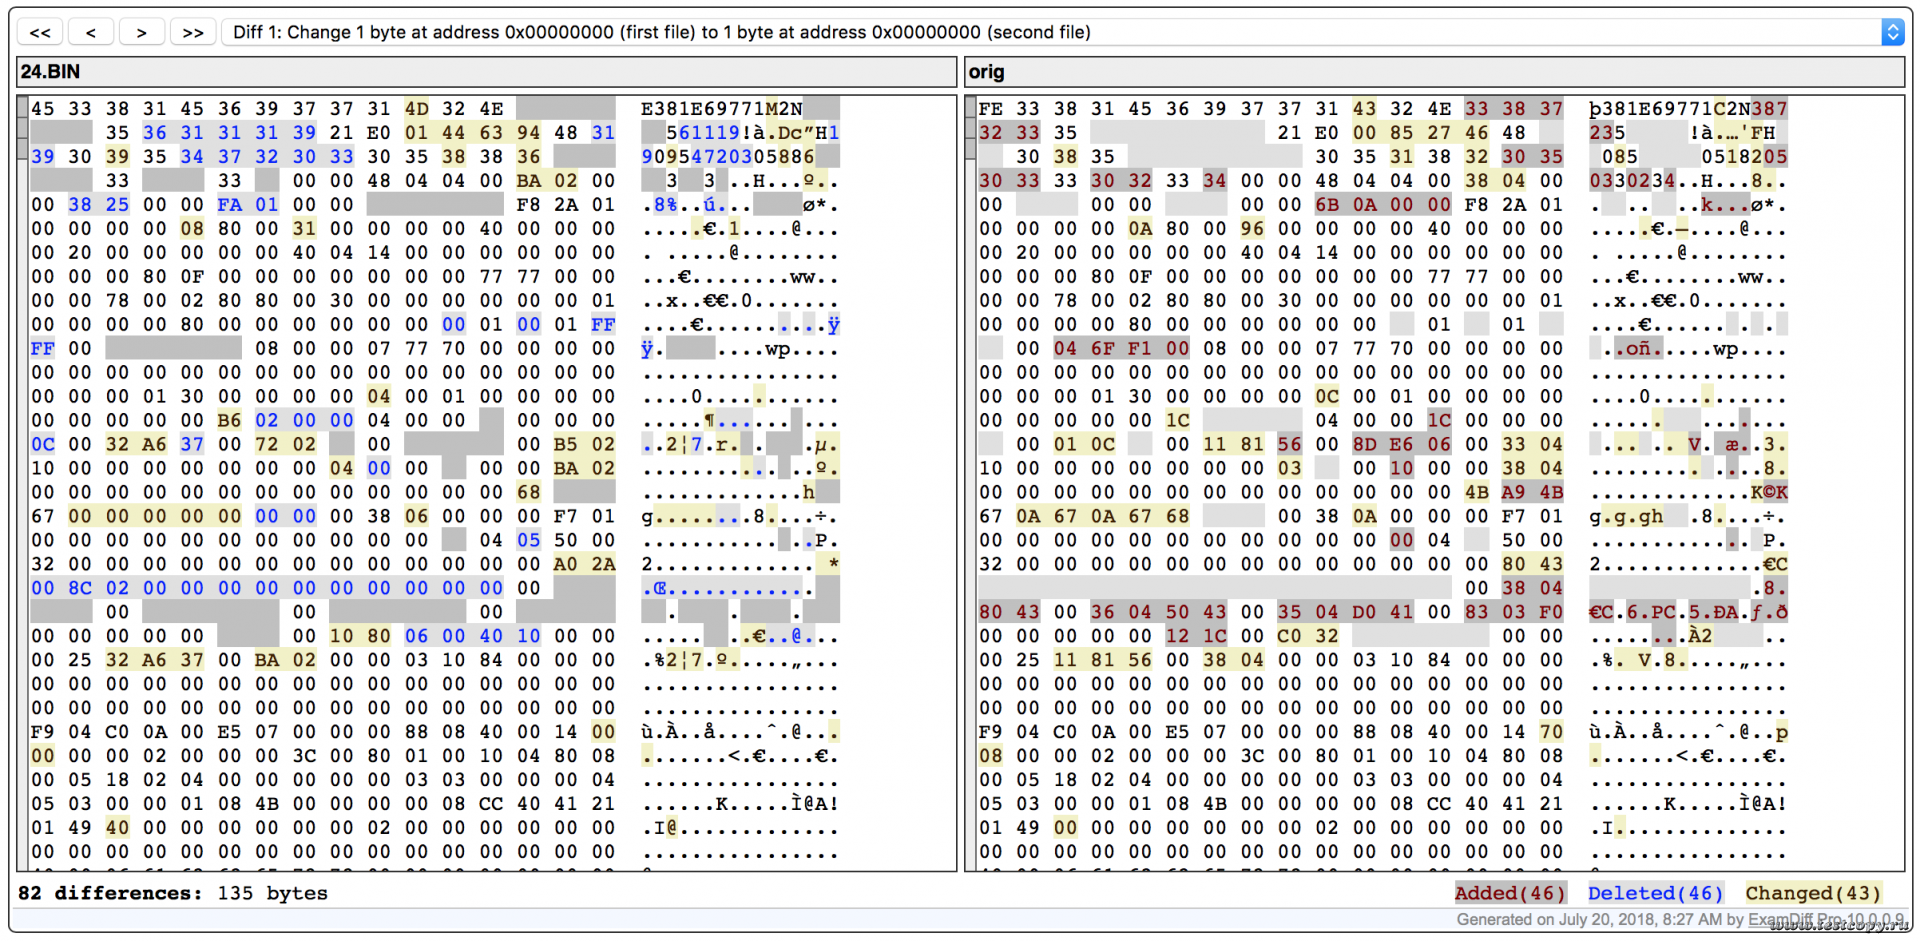Click ASCII text 'E381E69771M2N' in 24.BIN pane
The height and width of the screenshot is (941, 1920).
(x=721, y=109)
